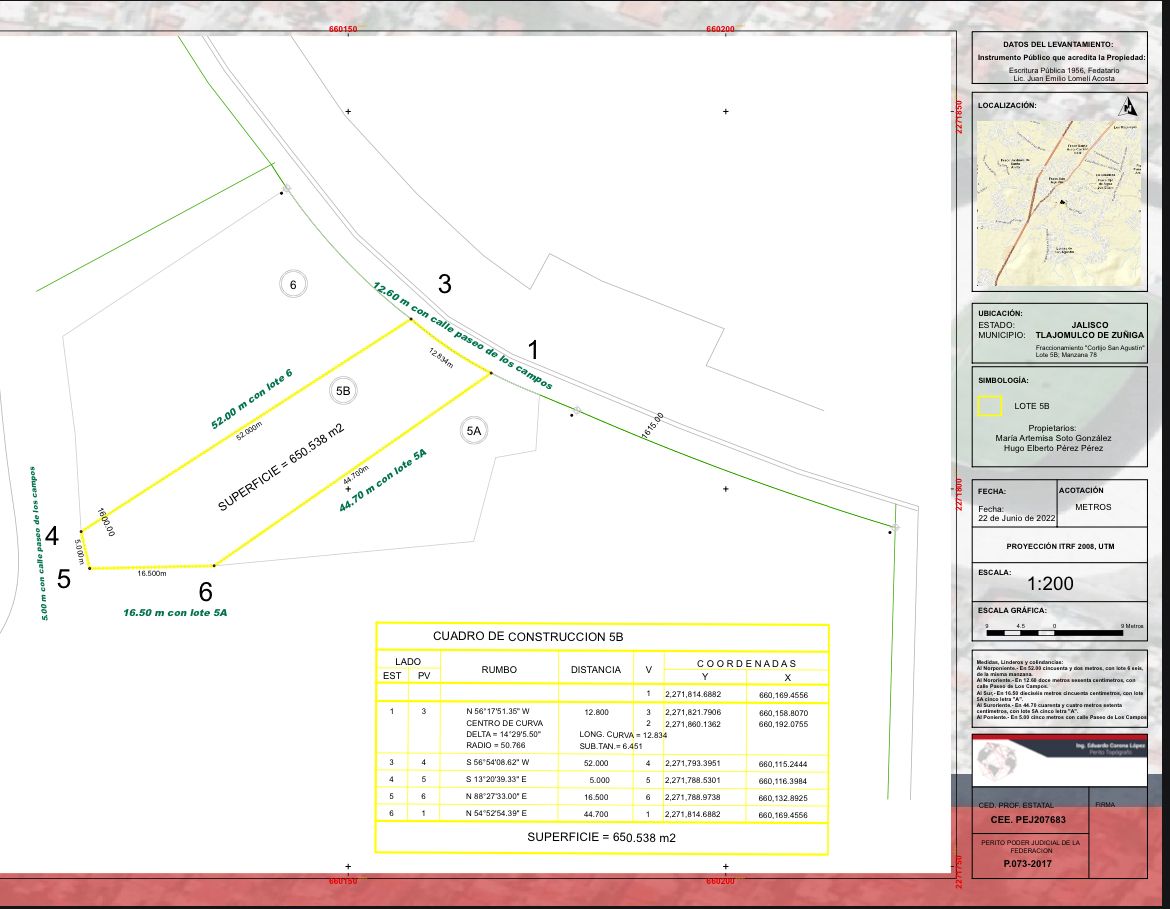Click the yellow LOTE 5B legend swatch
Screen dimensions: 1170x909
[989, 406]
